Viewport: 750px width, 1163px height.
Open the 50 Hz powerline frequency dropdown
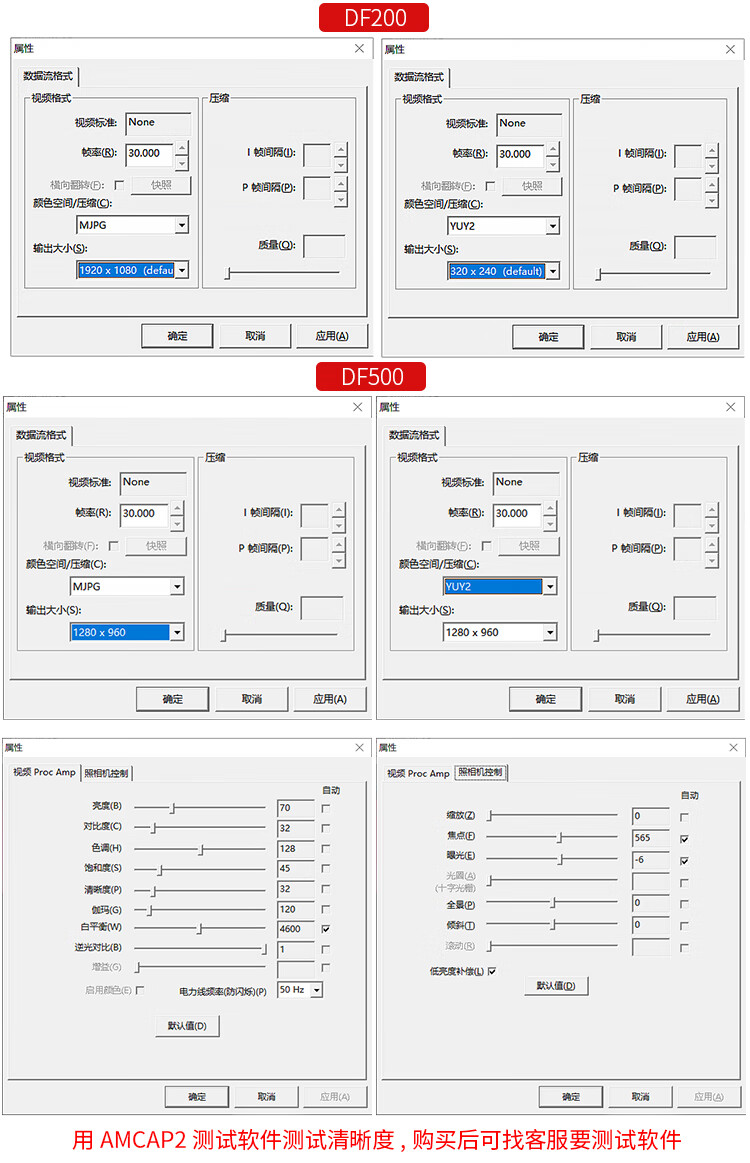pyautogui.click(x=316, y=990)
